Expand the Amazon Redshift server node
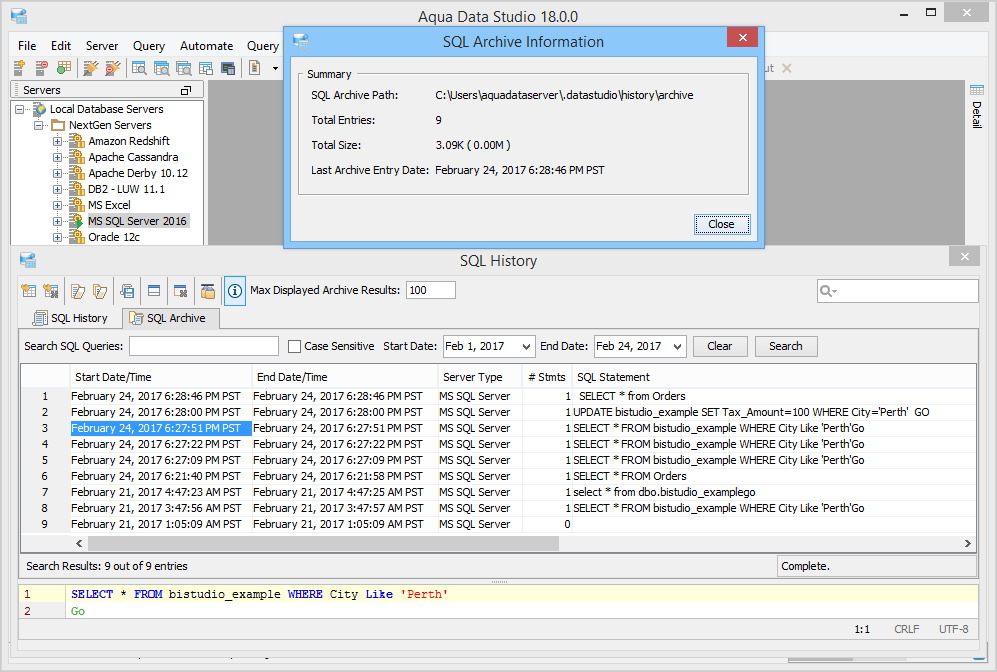This screenshot has width=997, height=672. (x=57, y=141)
